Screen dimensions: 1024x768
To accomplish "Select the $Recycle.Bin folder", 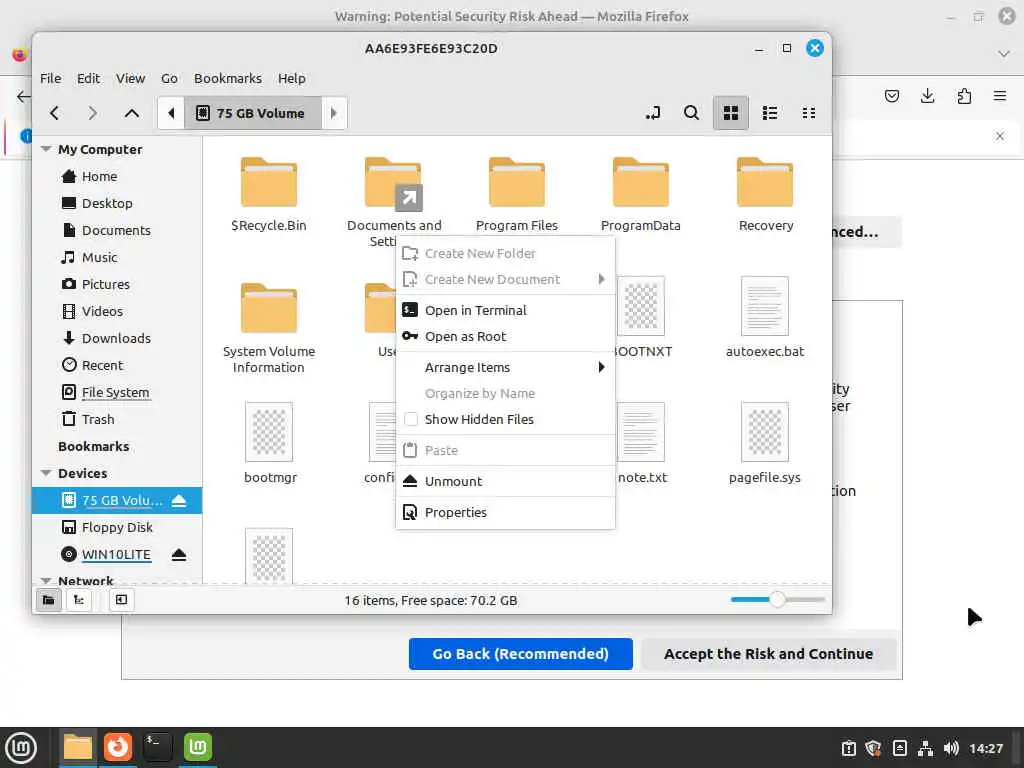I will [x=268, y=194].
